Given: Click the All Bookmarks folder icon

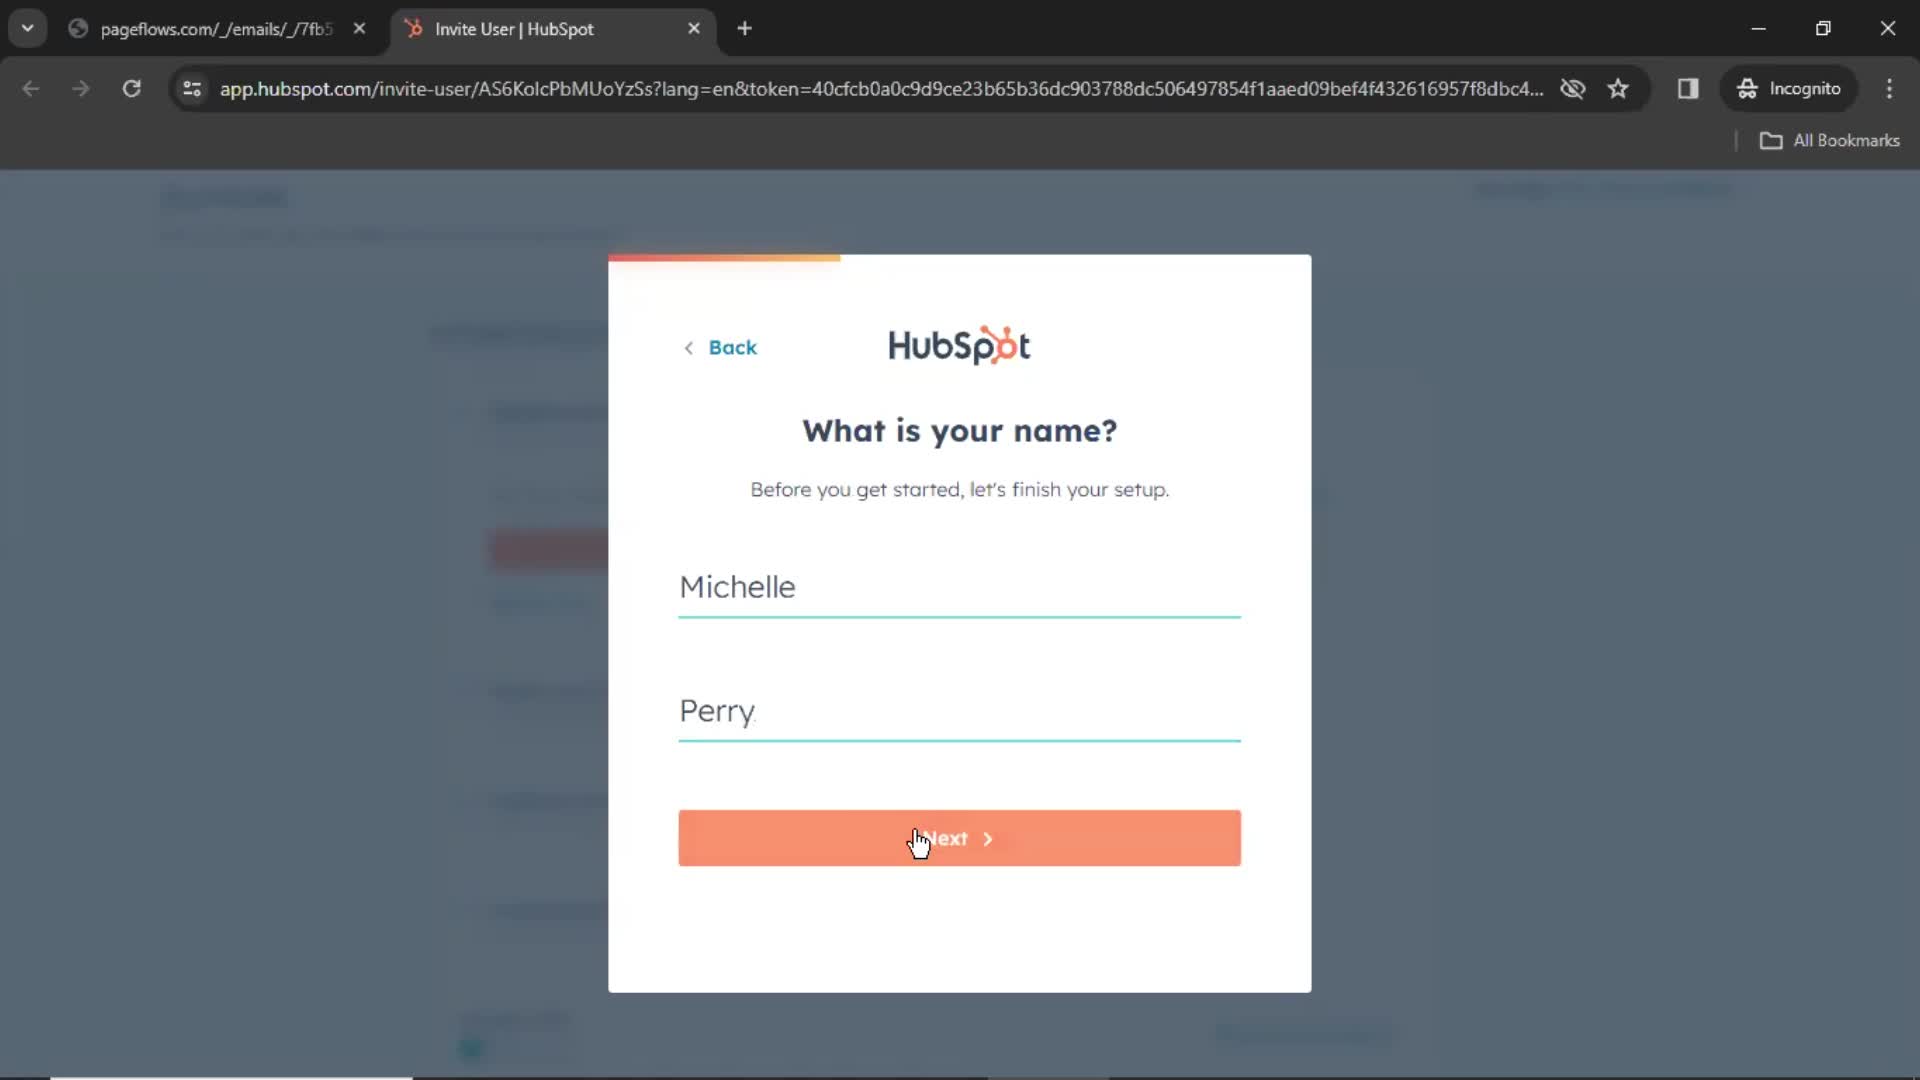Looking at the screenshot, I should pyautogui.click(x=1771, y=140).
